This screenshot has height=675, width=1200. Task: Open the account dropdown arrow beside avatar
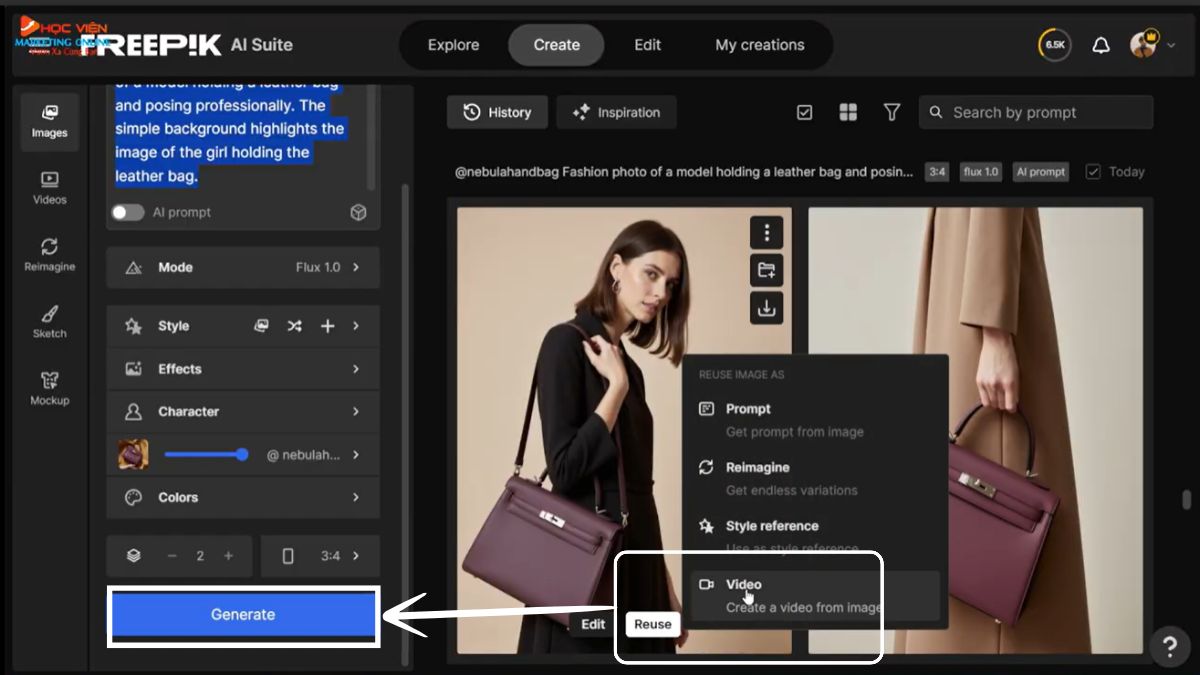coord(1171,45)
